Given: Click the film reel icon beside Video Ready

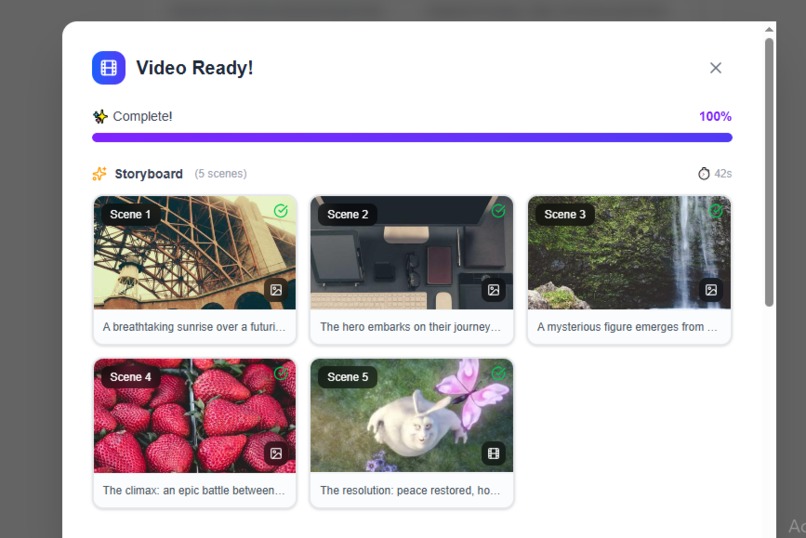Looking at the screenshot, I should pyautogui.click(x=108, y=68).
